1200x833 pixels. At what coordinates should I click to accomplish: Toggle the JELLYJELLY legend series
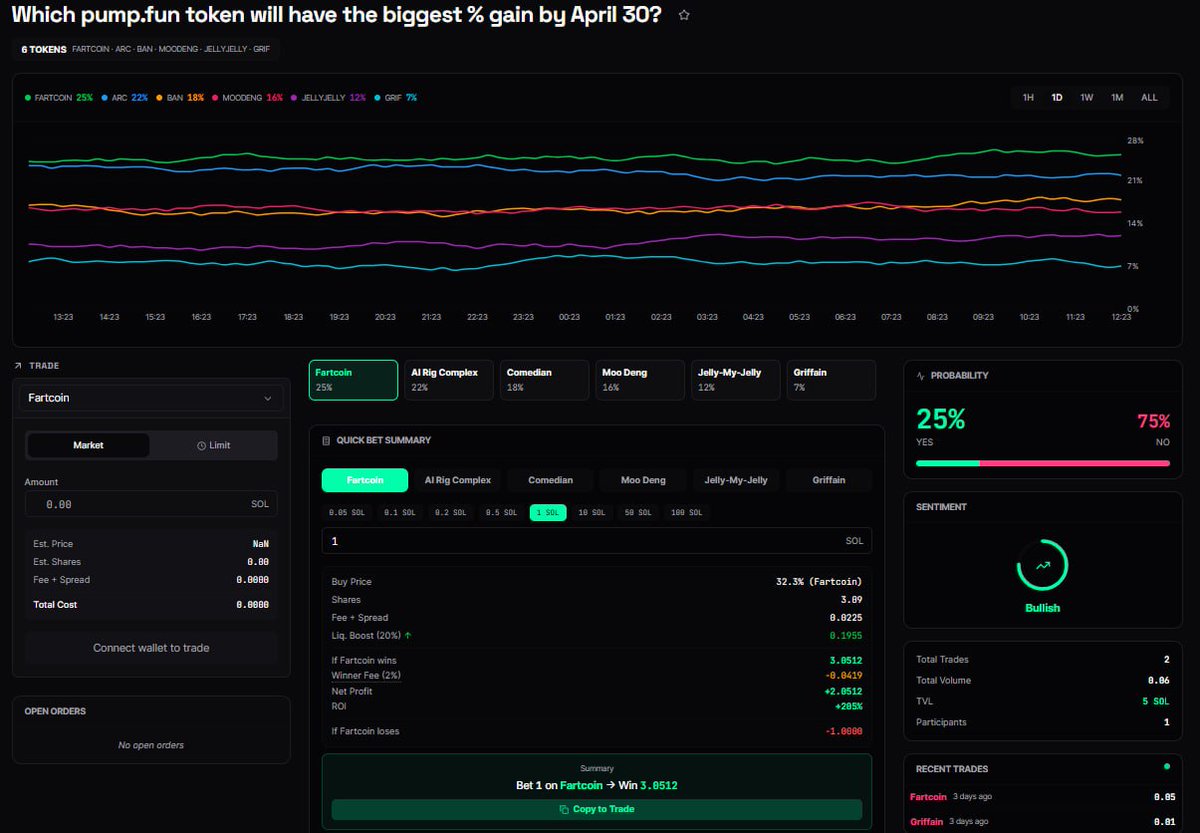pos(328,98)
